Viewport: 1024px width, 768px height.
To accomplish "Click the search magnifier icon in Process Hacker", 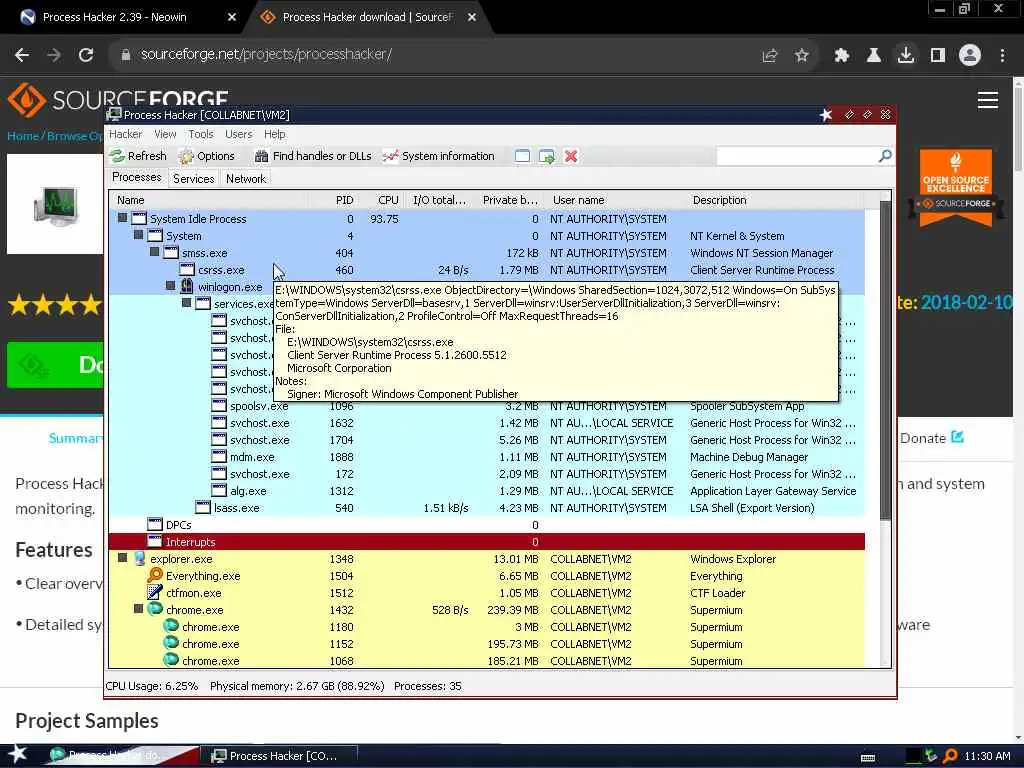I will [x=885, y=155].
